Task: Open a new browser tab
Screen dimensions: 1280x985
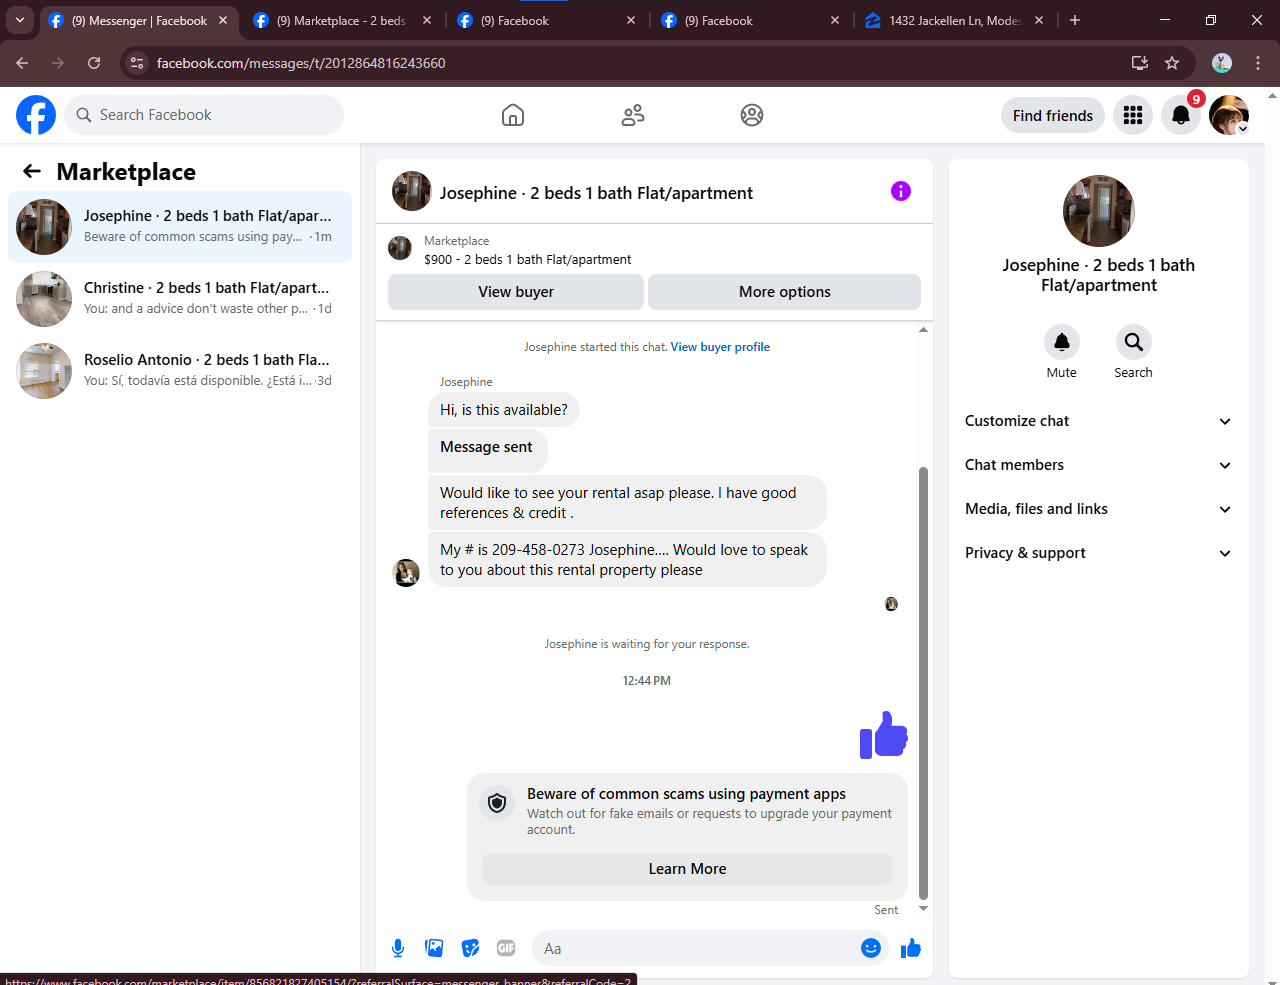Action: point(1075,20)
